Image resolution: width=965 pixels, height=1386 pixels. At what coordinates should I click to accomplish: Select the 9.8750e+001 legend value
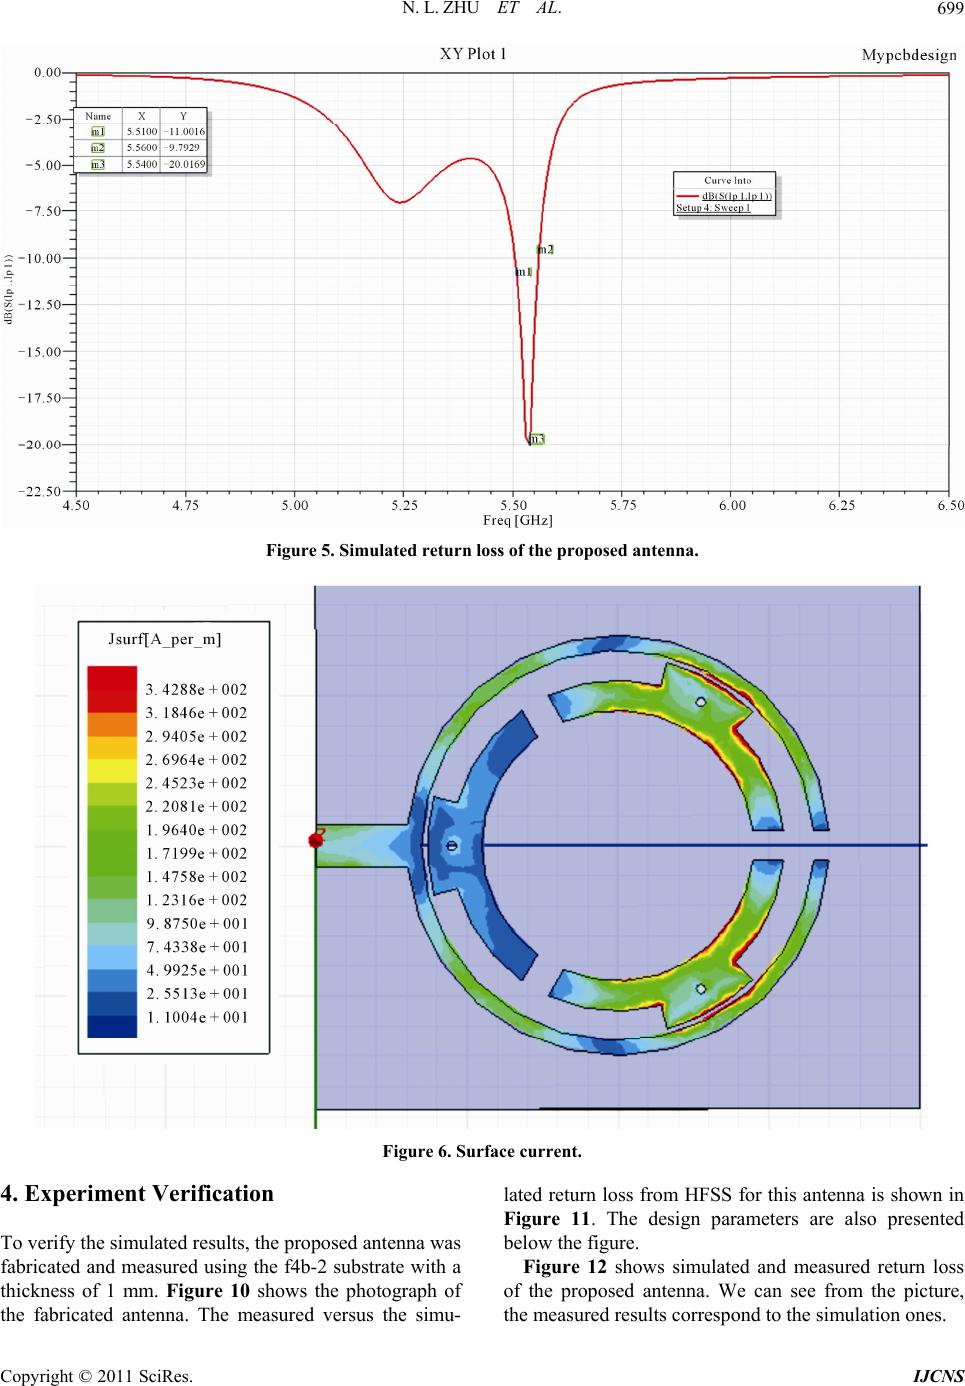coord(196,924)
